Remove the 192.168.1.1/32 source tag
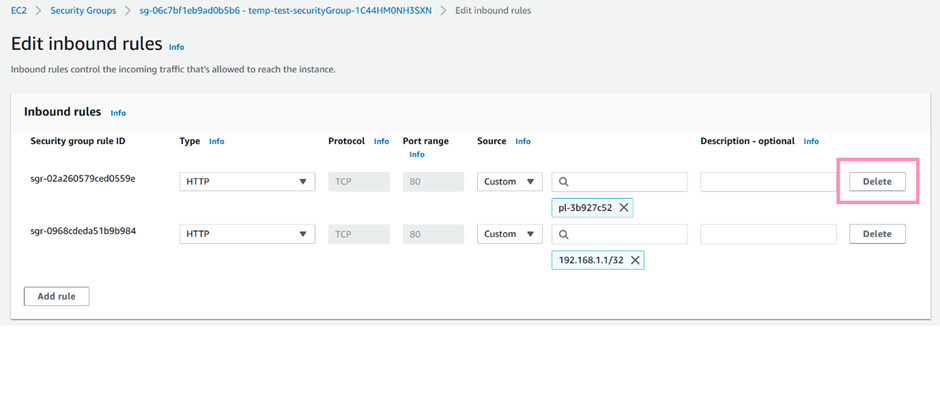 [635, 260]
